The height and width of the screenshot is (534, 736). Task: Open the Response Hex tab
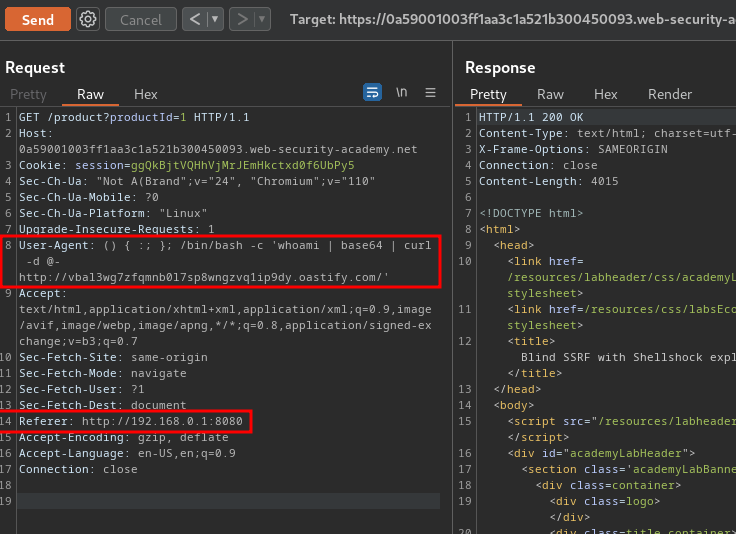[x=606, y=94]
